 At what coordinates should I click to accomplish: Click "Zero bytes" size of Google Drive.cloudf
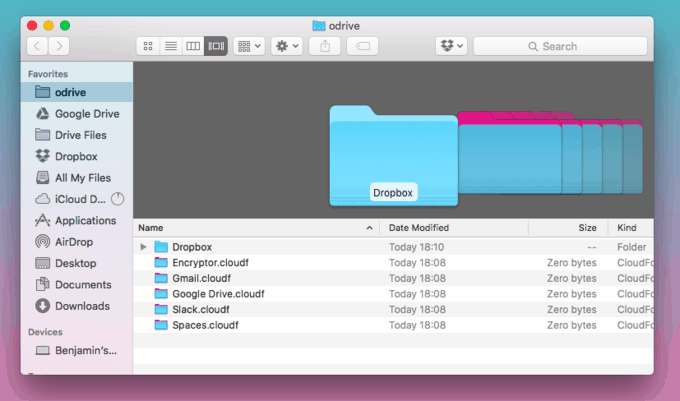(x=572, y=293)
